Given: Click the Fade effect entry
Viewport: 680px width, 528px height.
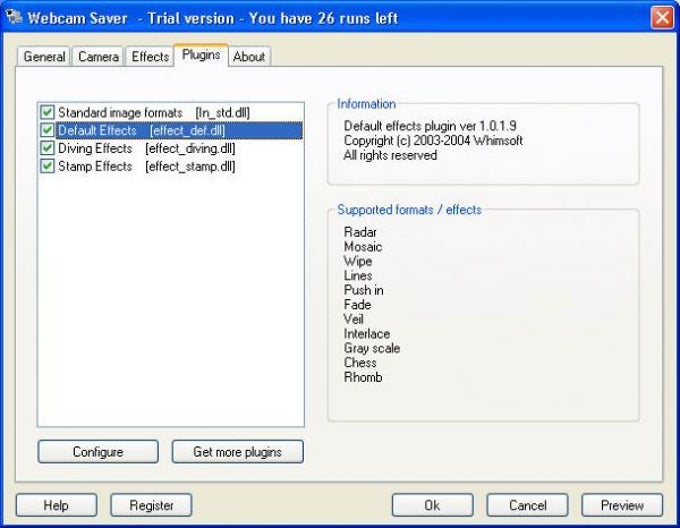Looking at the screenshot, I should pos(357,304).
